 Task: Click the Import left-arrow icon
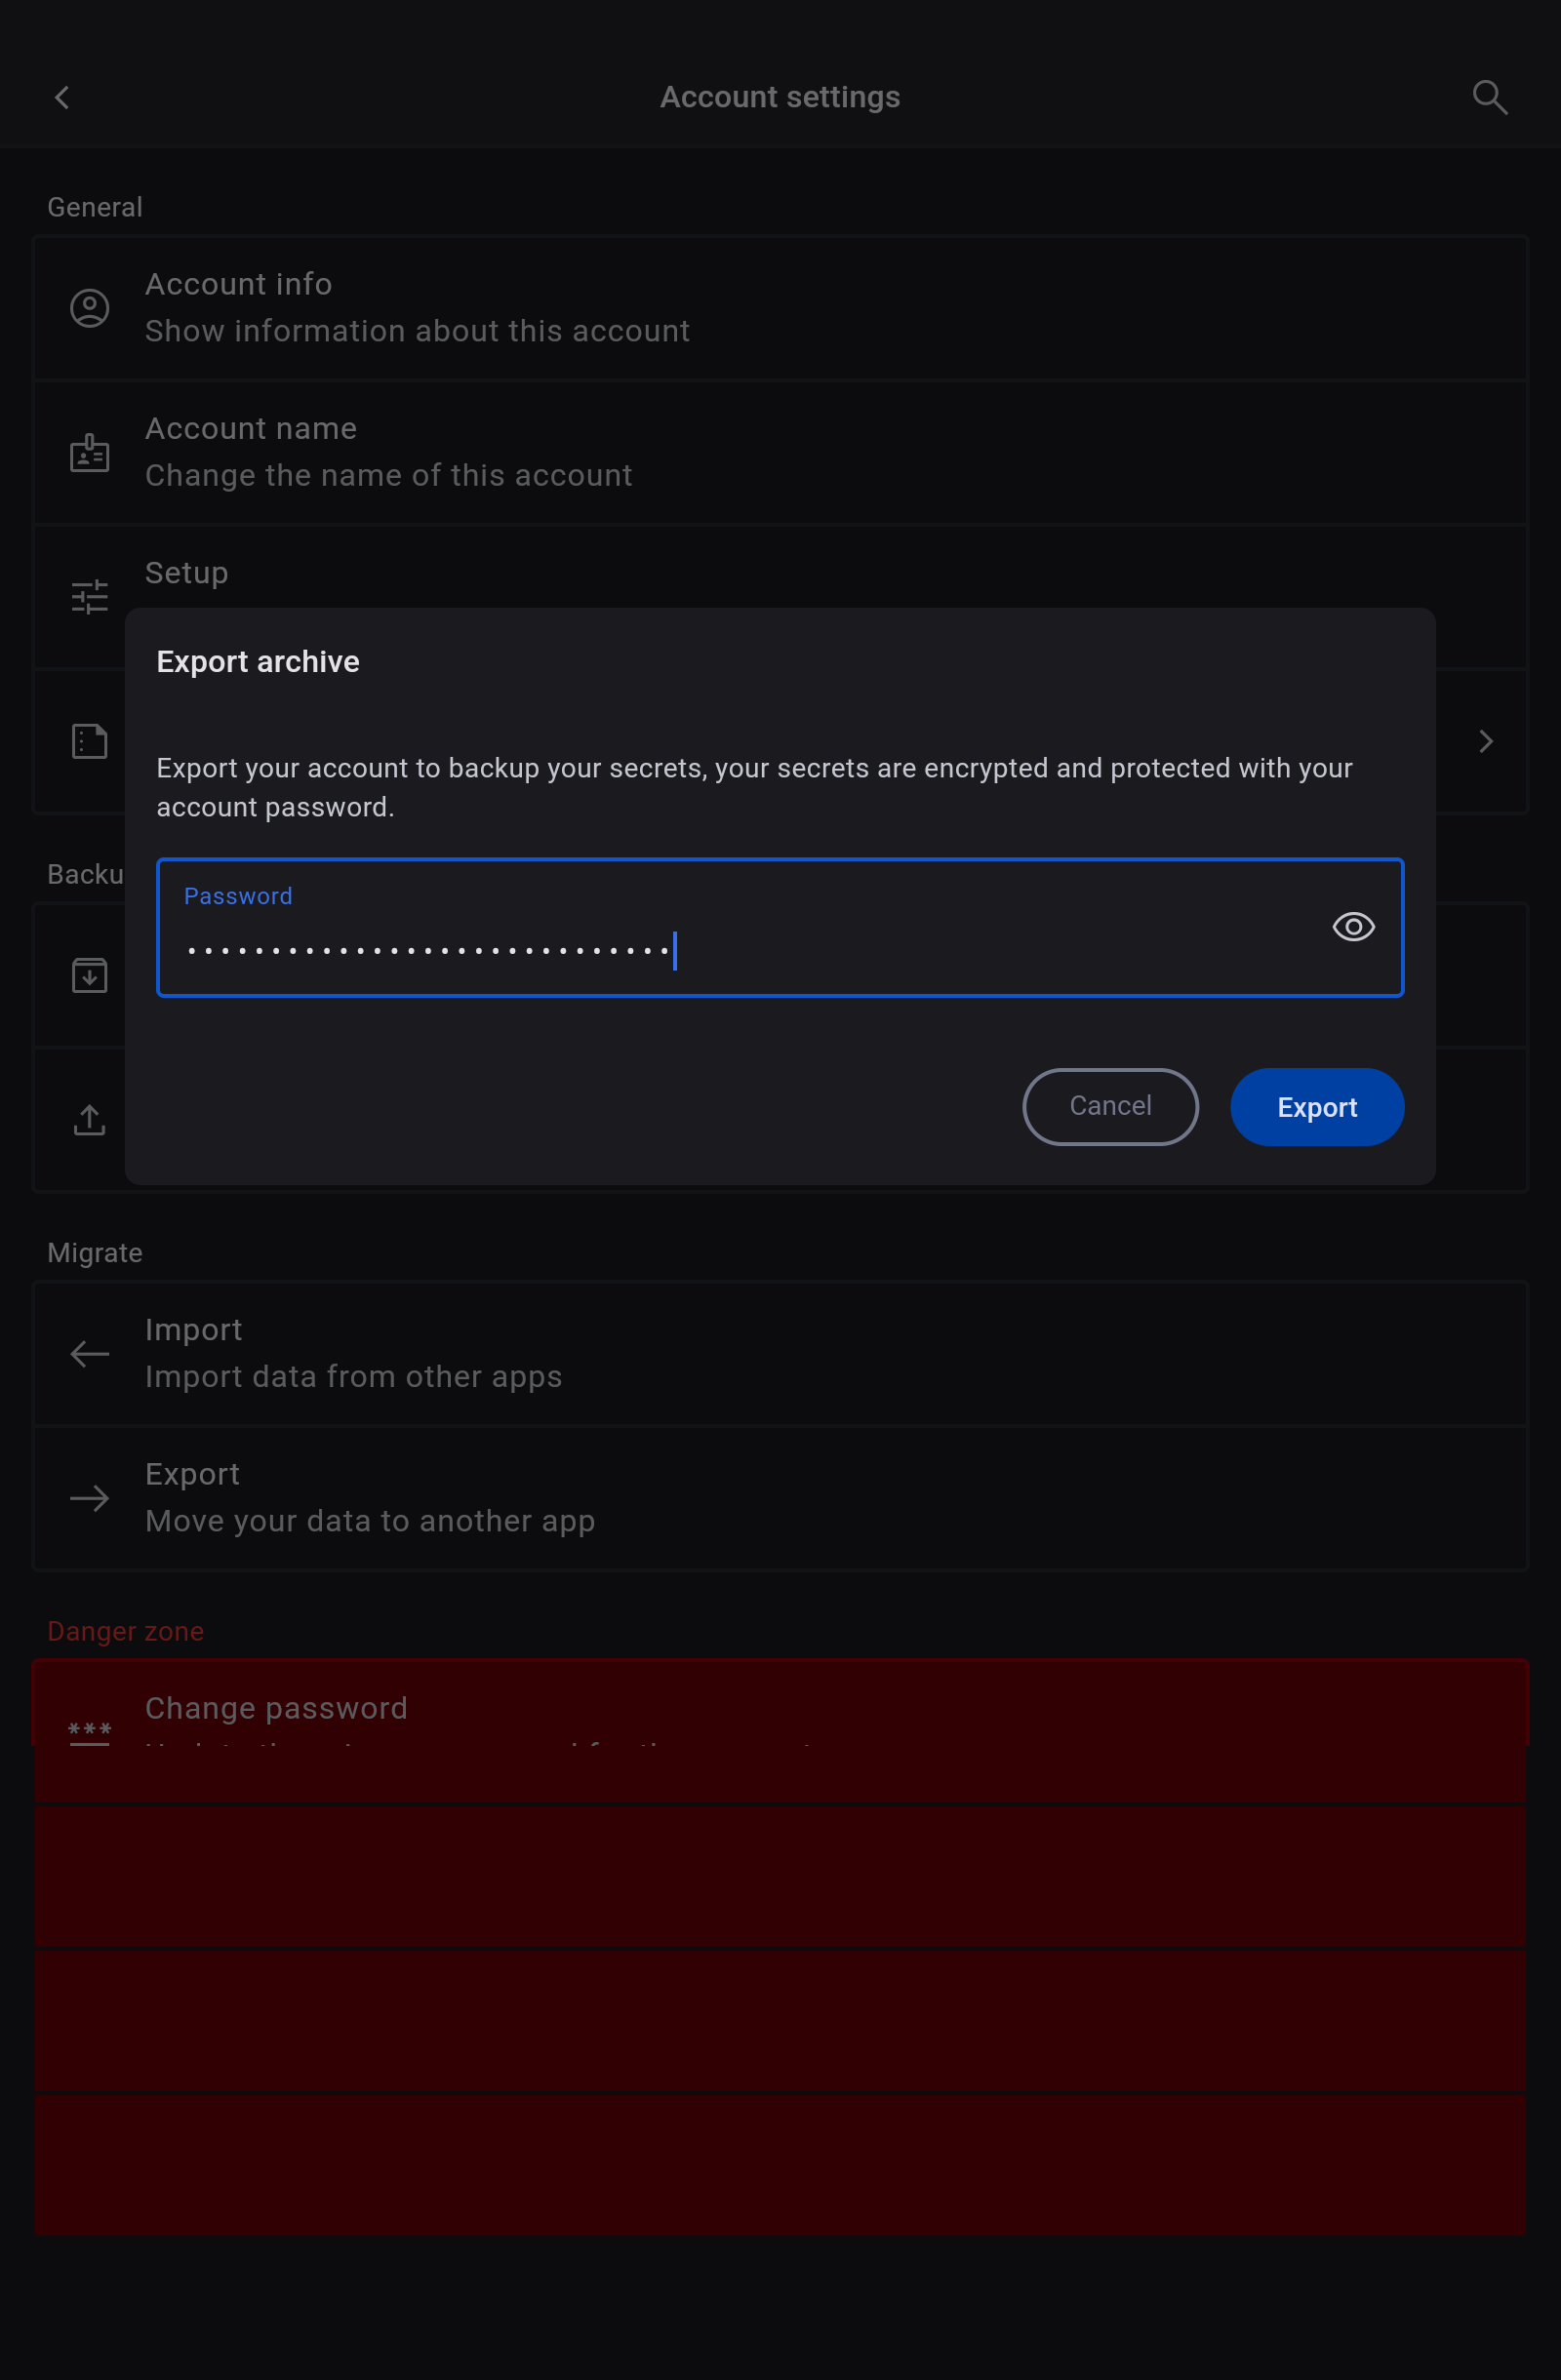click(x=90, y=1354)
